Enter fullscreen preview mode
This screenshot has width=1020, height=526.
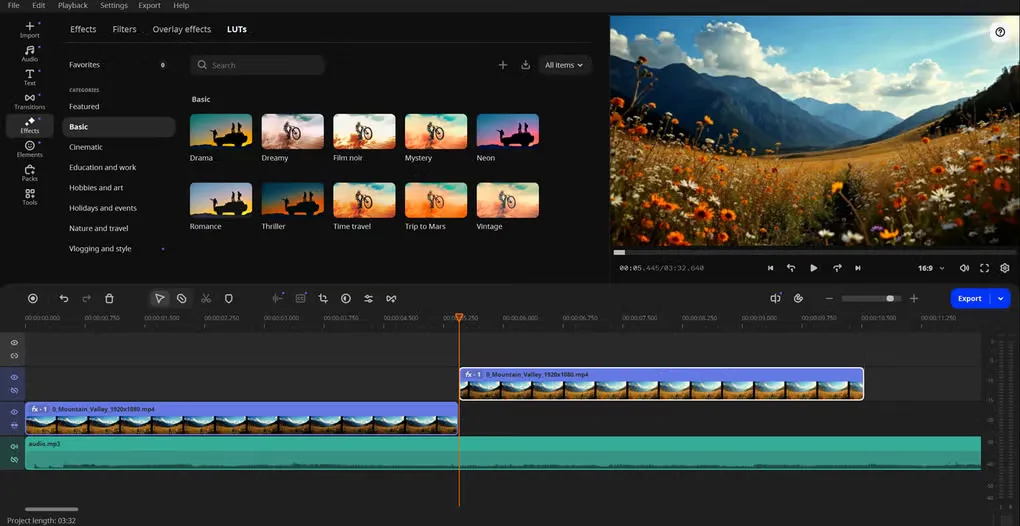click(x=984, y=268)
